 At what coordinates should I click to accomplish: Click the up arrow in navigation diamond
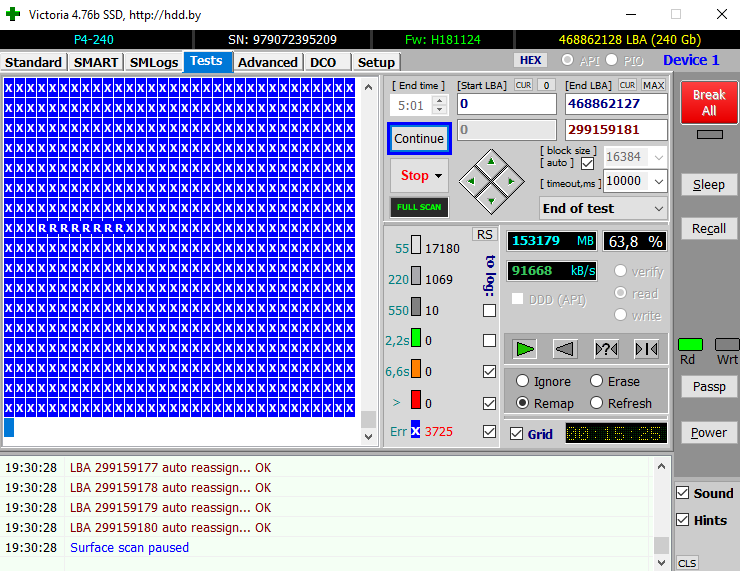pyautogui.click(x=491, y=161)
